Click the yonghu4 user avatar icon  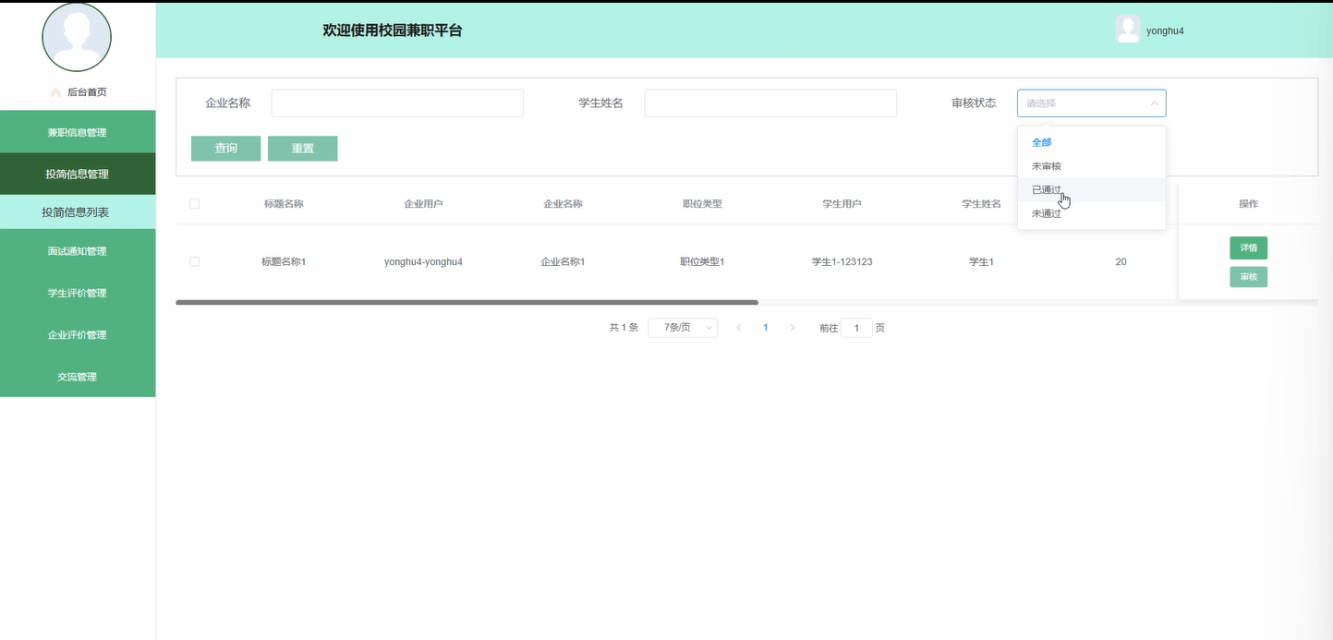coord(1127,30)
